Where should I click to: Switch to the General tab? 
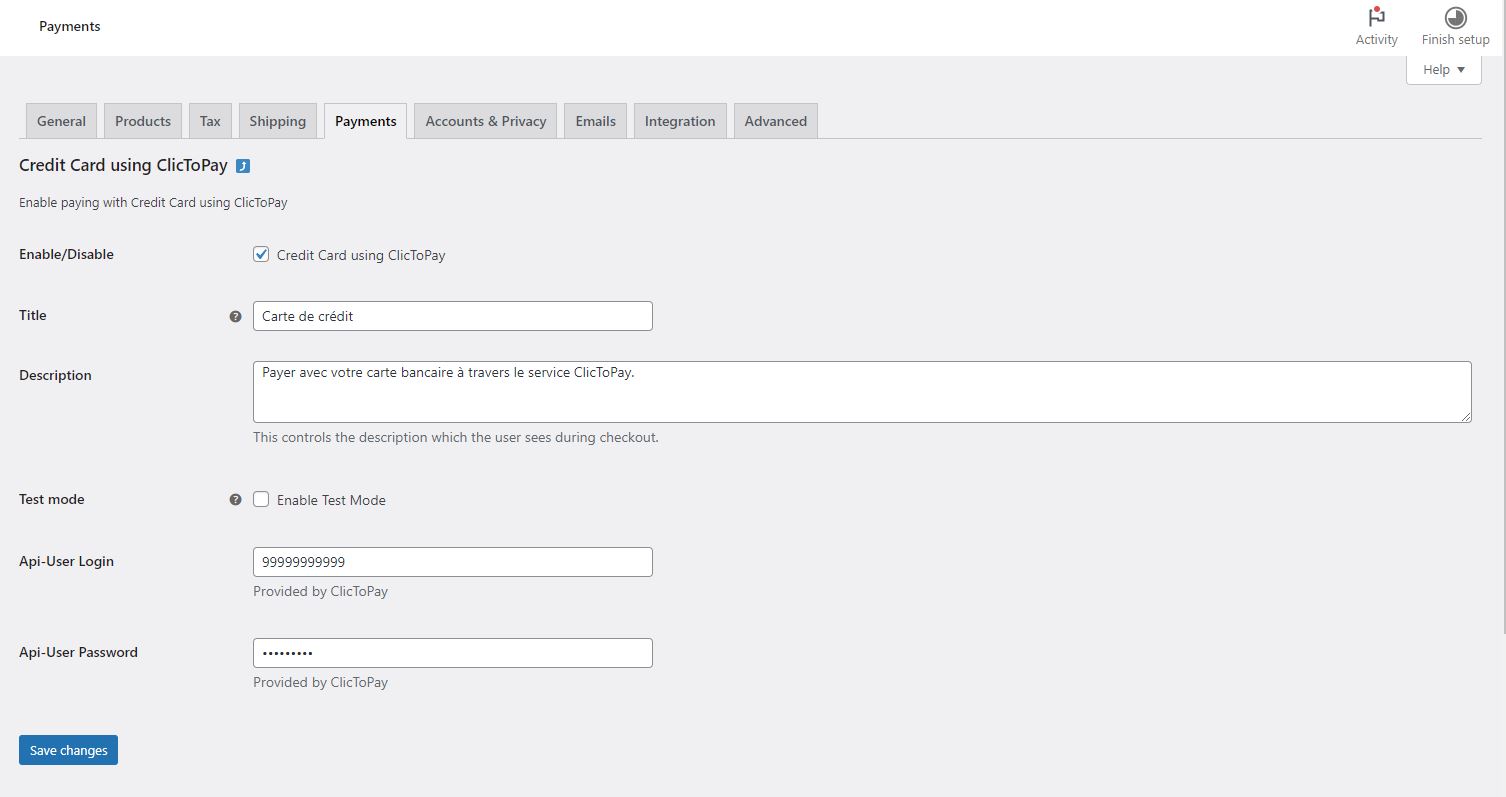61,121
